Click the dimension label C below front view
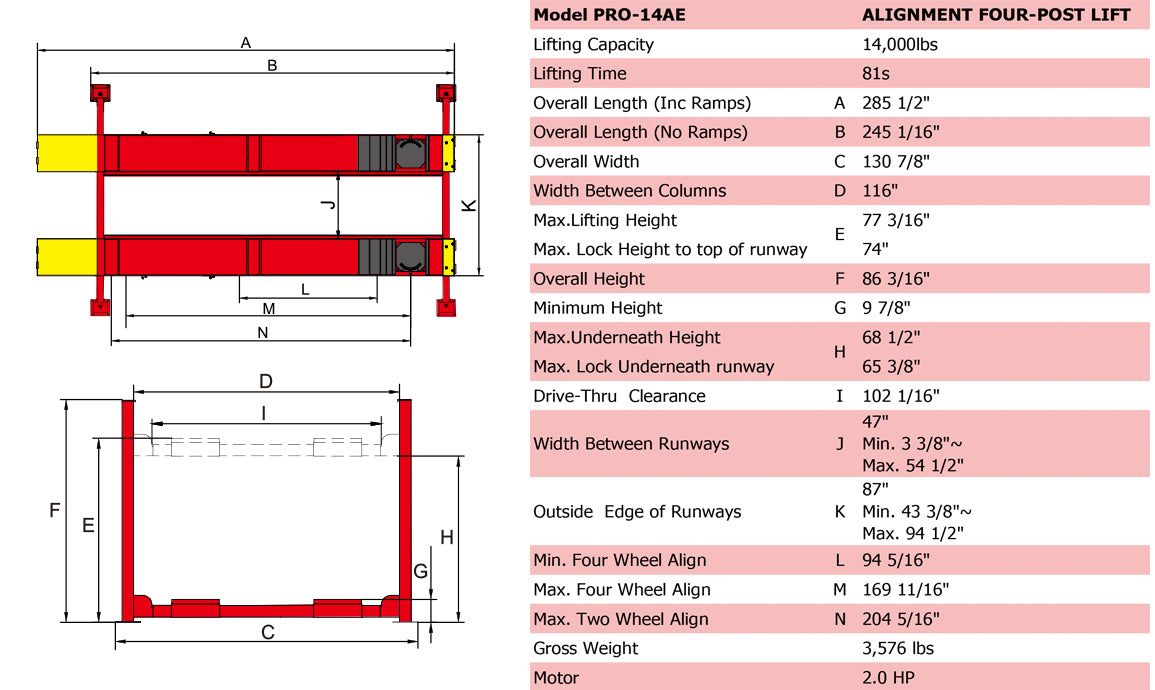The image size is (1155, 690). click(267, 631)
